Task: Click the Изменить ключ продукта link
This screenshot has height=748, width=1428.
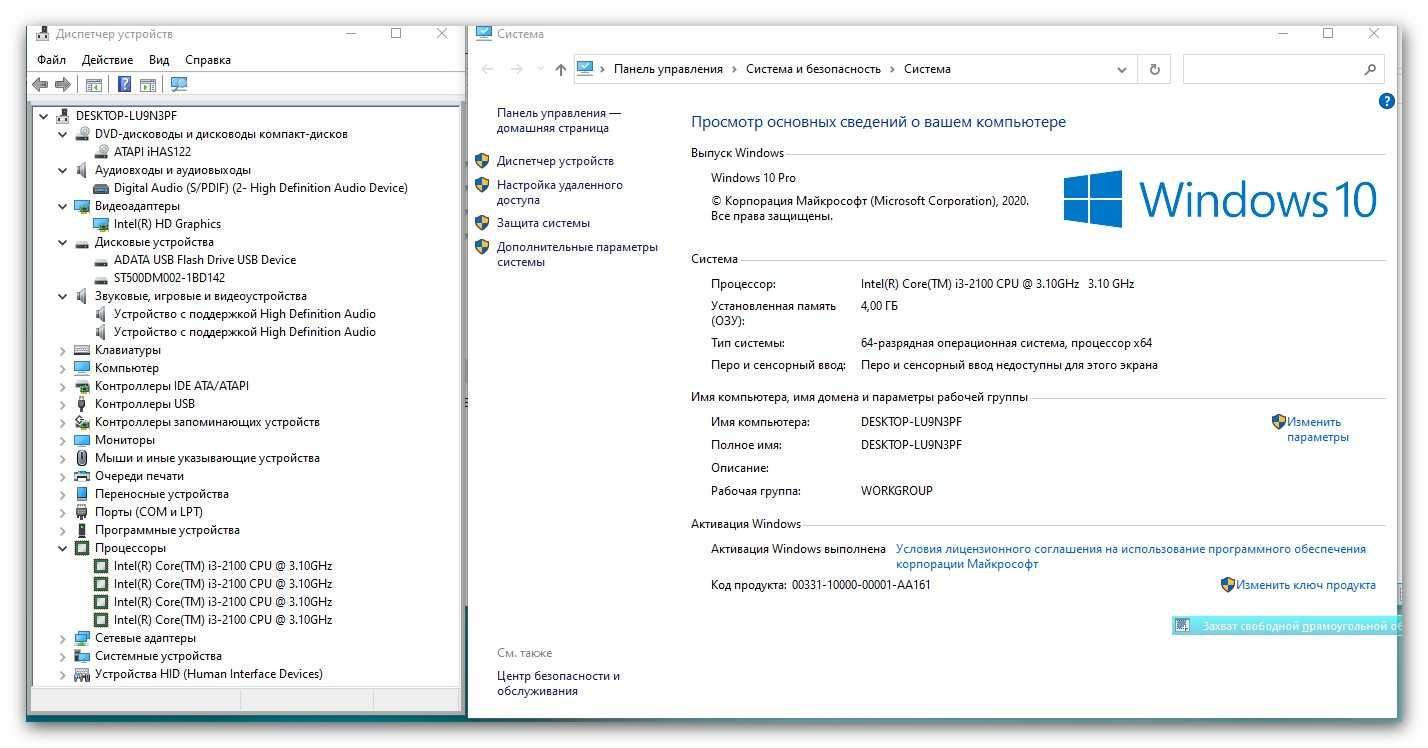Action: click(x=1306, y=585)
